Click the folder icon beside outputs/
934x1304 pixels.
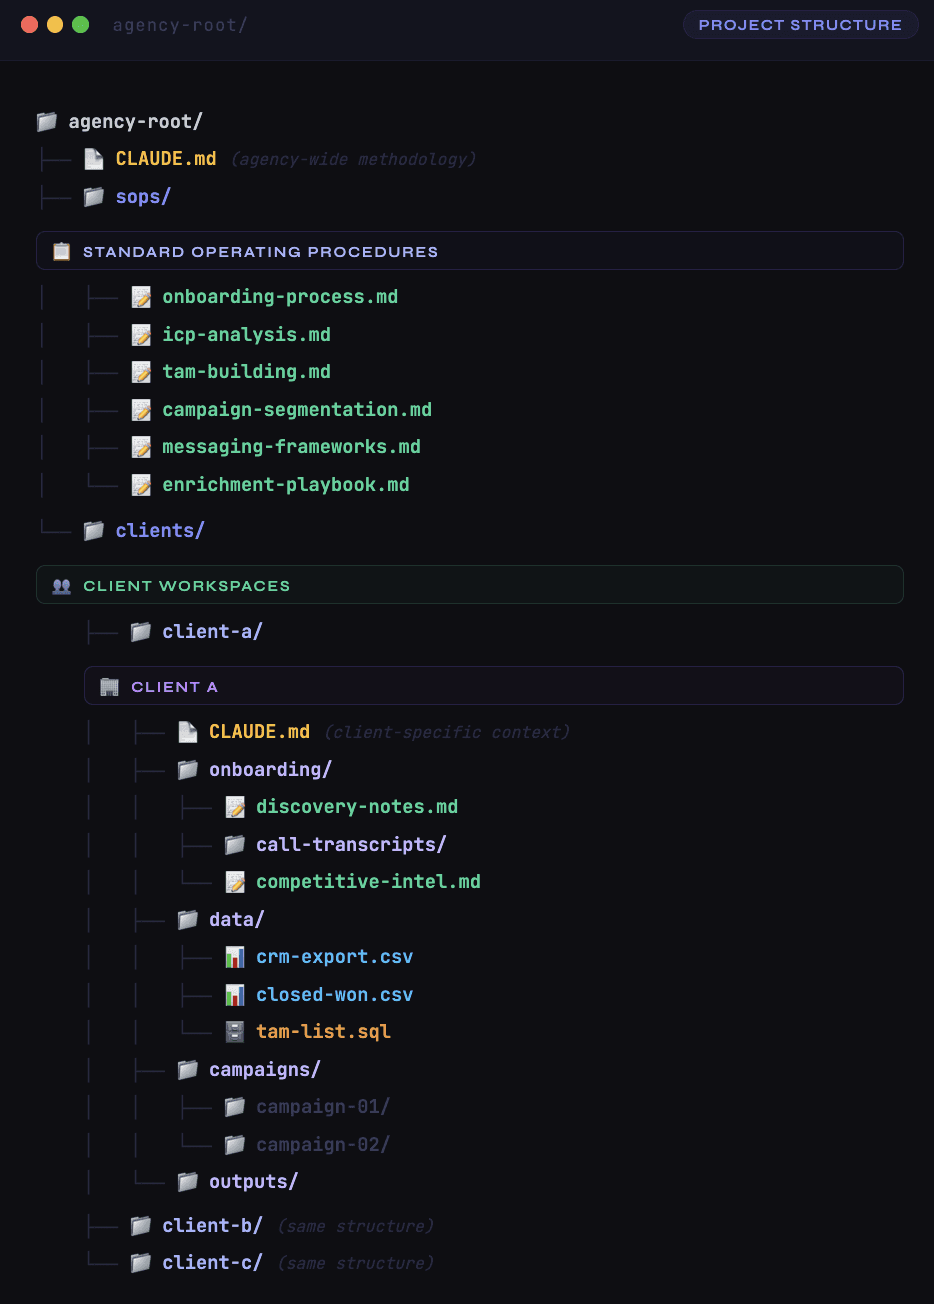point(188,1181)
